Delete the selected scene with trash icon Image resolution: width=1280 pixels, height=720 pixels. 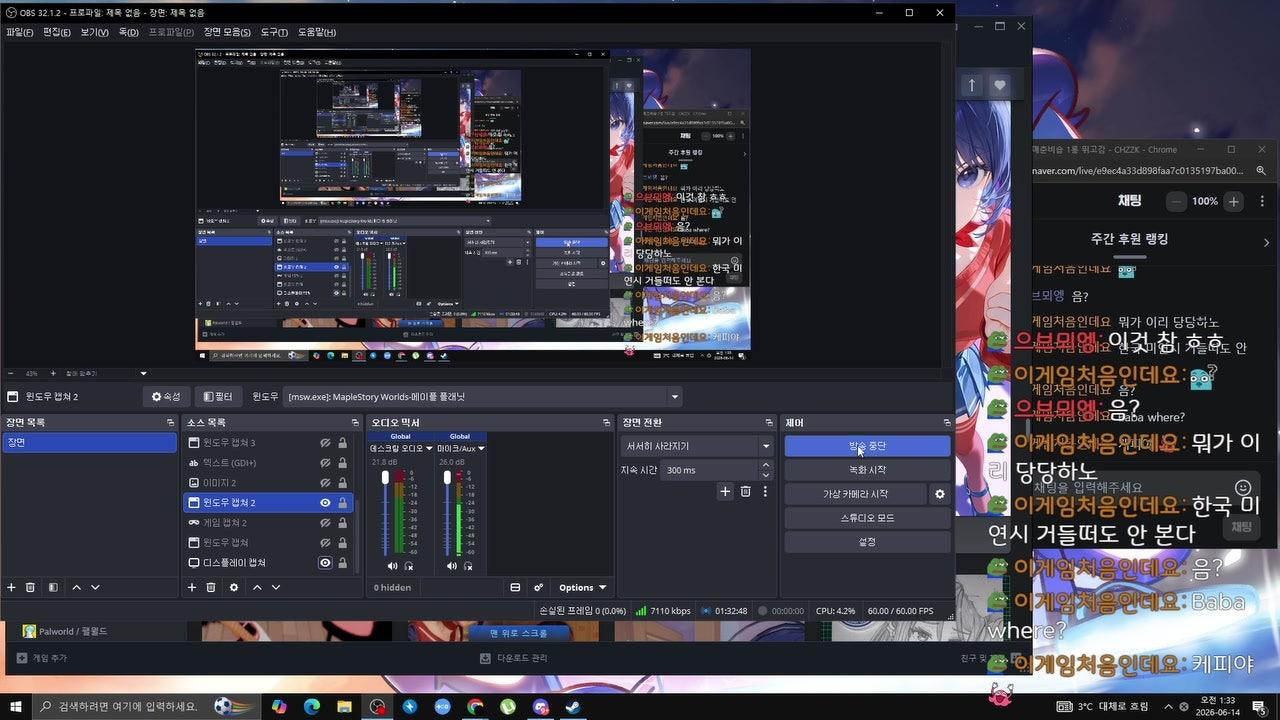pos(31,587)
